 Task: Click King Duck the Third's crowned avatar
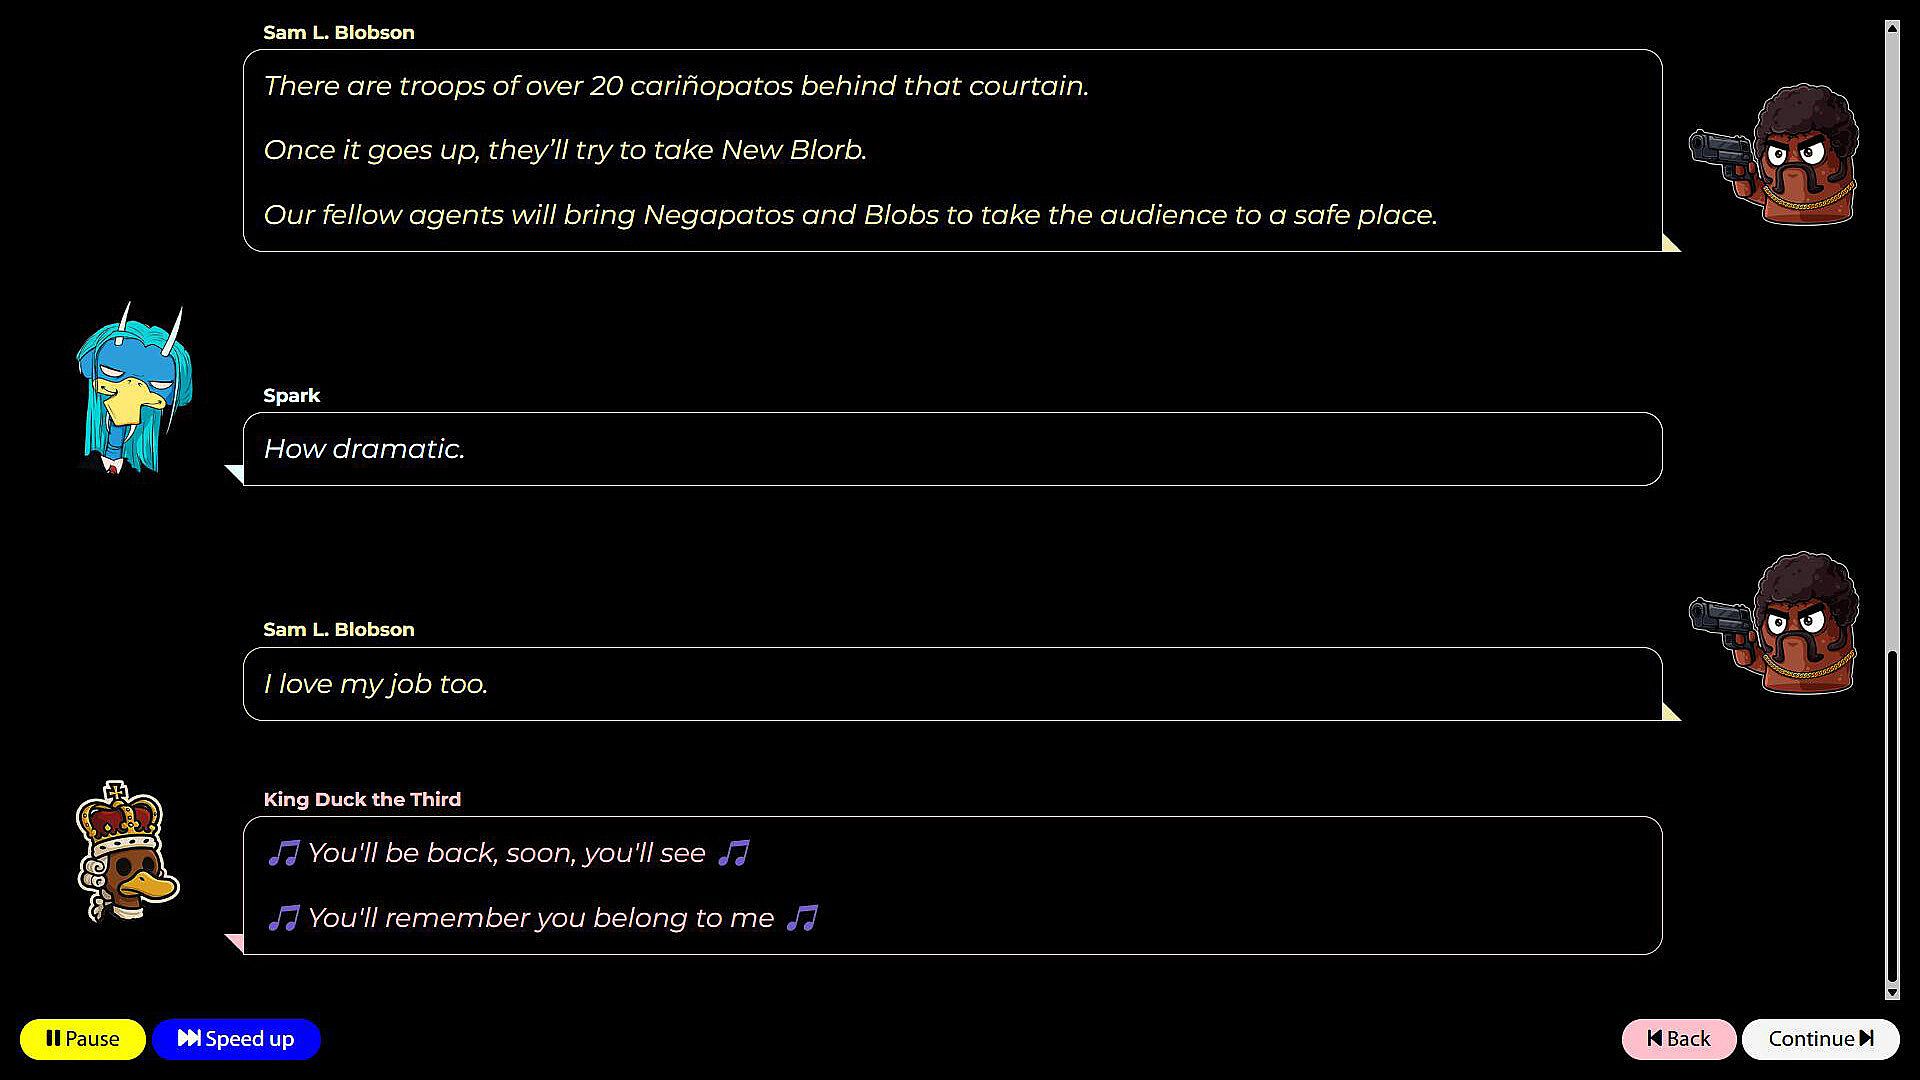tap(126, 853)
